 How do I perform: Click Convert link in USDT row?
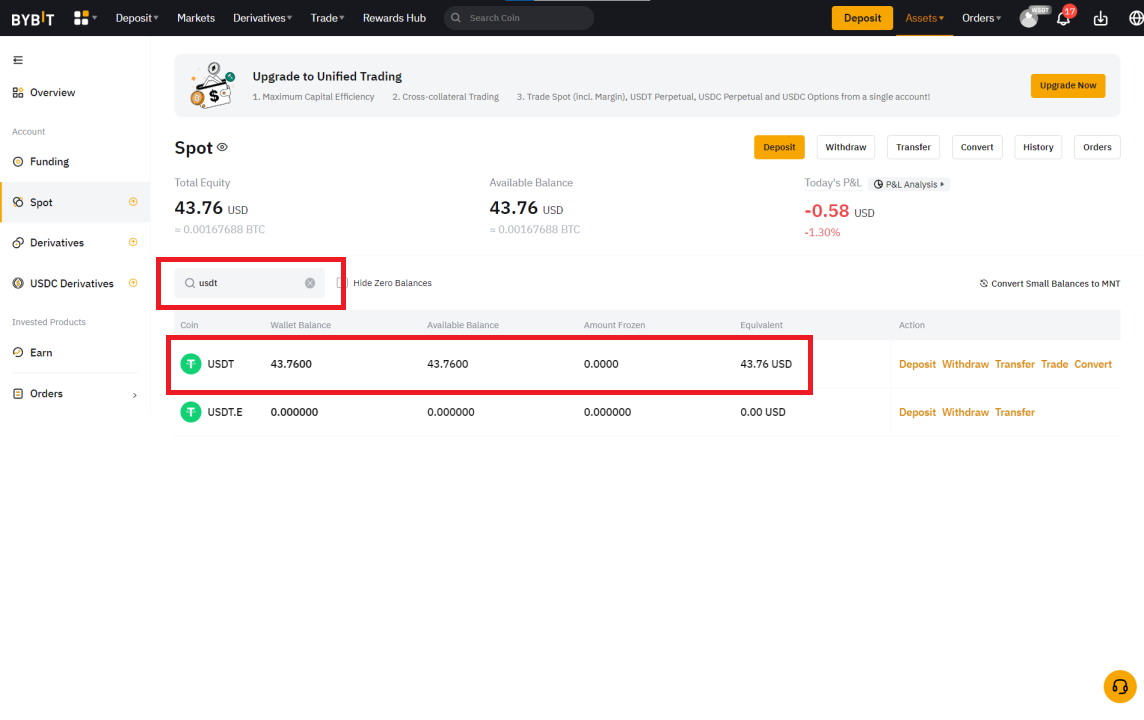click(x=1093, y=364)
